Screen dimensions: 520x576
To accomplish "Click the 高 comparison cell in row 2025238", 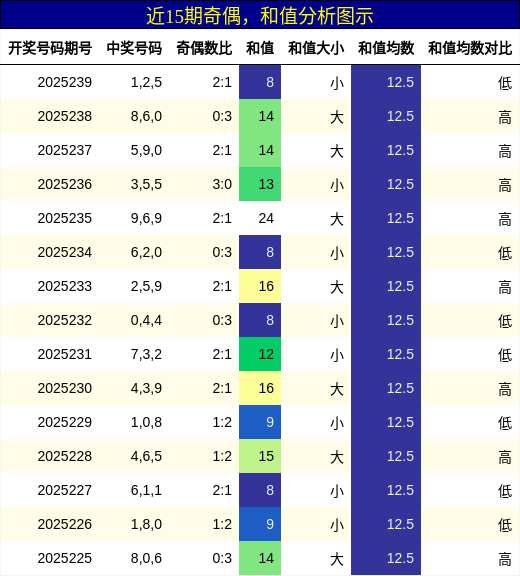I will coord(505,117).
